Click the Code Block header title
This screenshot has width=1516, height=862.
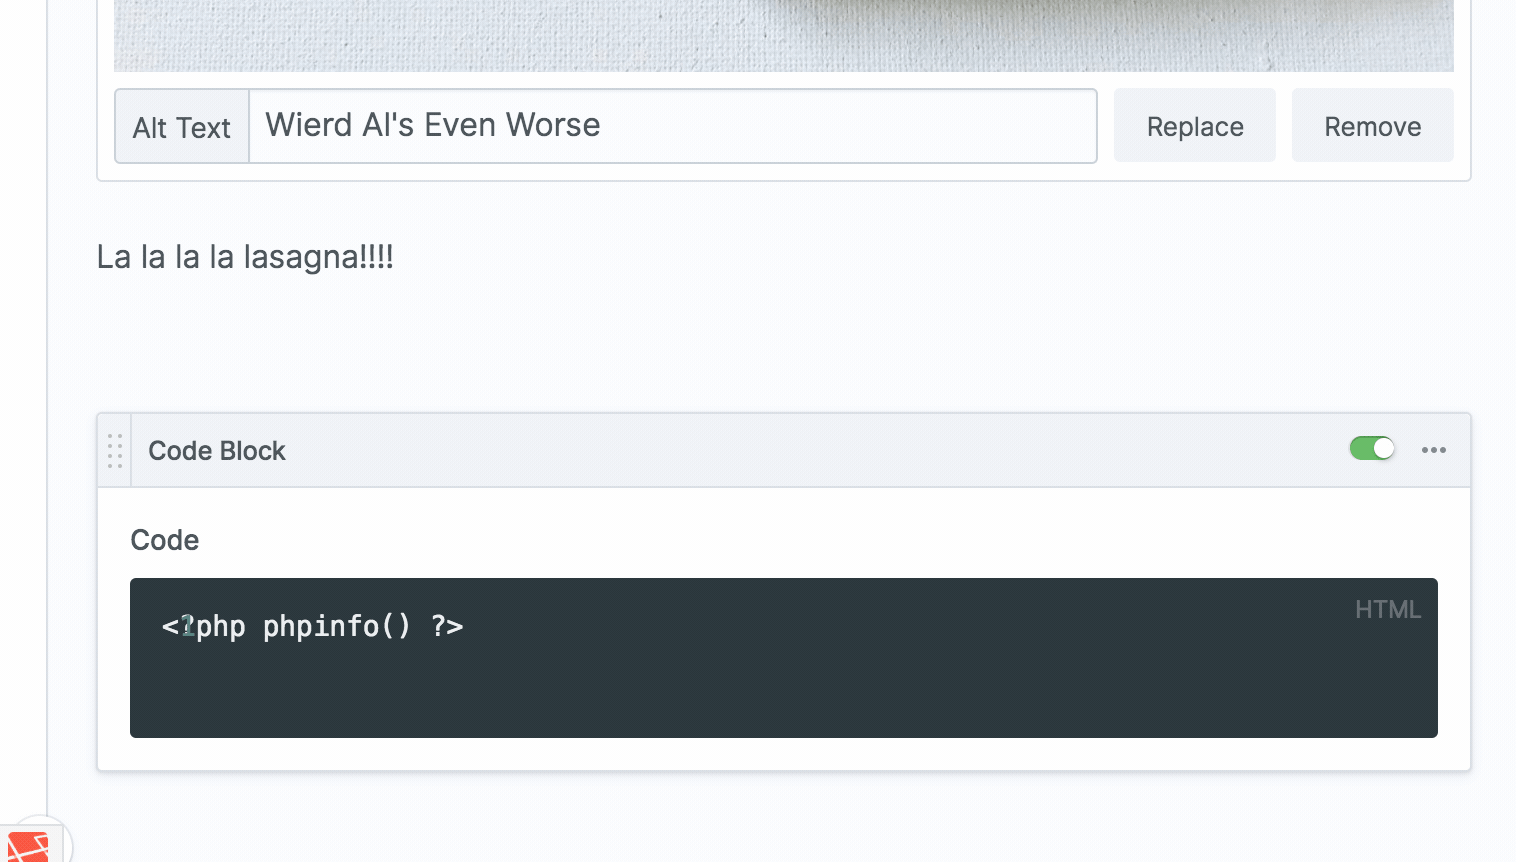coord(217,450)
